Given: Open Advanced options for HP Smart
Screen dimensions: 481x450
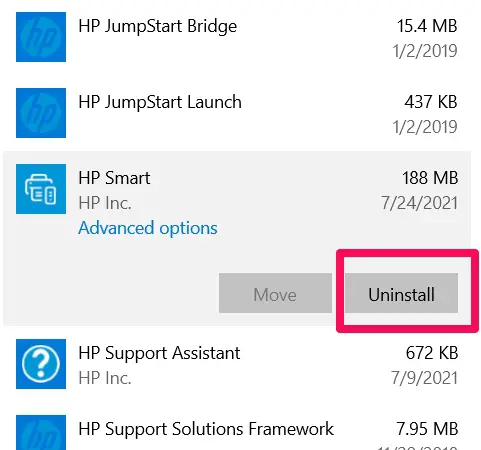Looking at the screenshot, I should coord(148,228).
